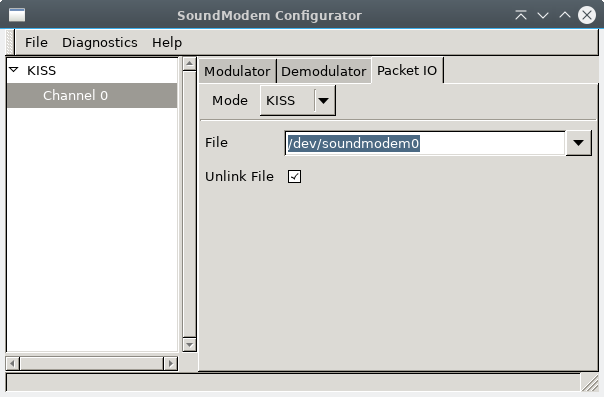
Task: Click the window resize grip corner
Action: (x=590, y=383)
